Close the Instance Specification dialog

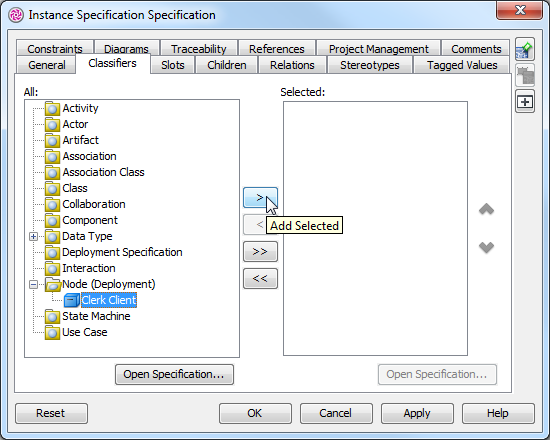tap(519, 10)
